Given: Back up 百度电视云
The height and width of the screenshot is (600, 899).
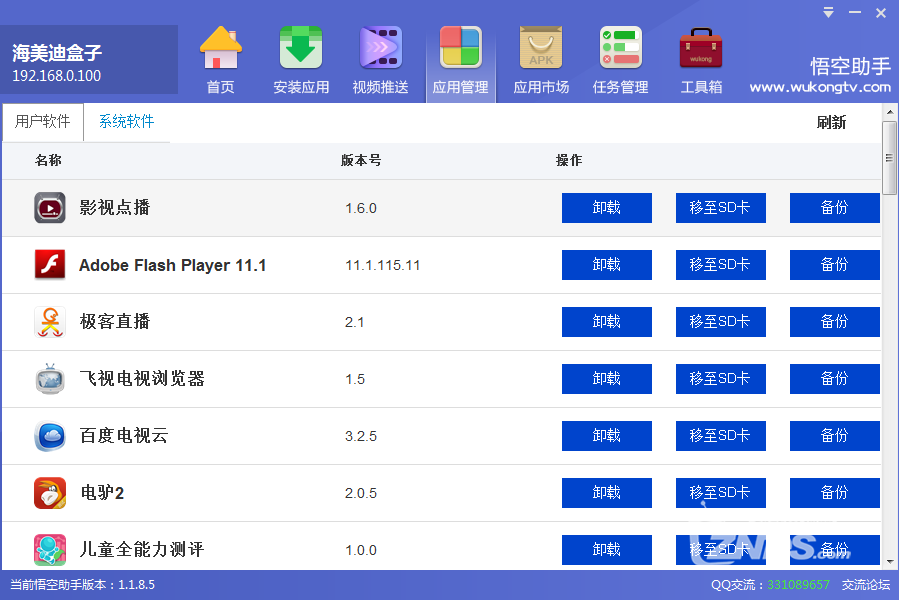Looking at the screenshot, I should pos(835,436).
